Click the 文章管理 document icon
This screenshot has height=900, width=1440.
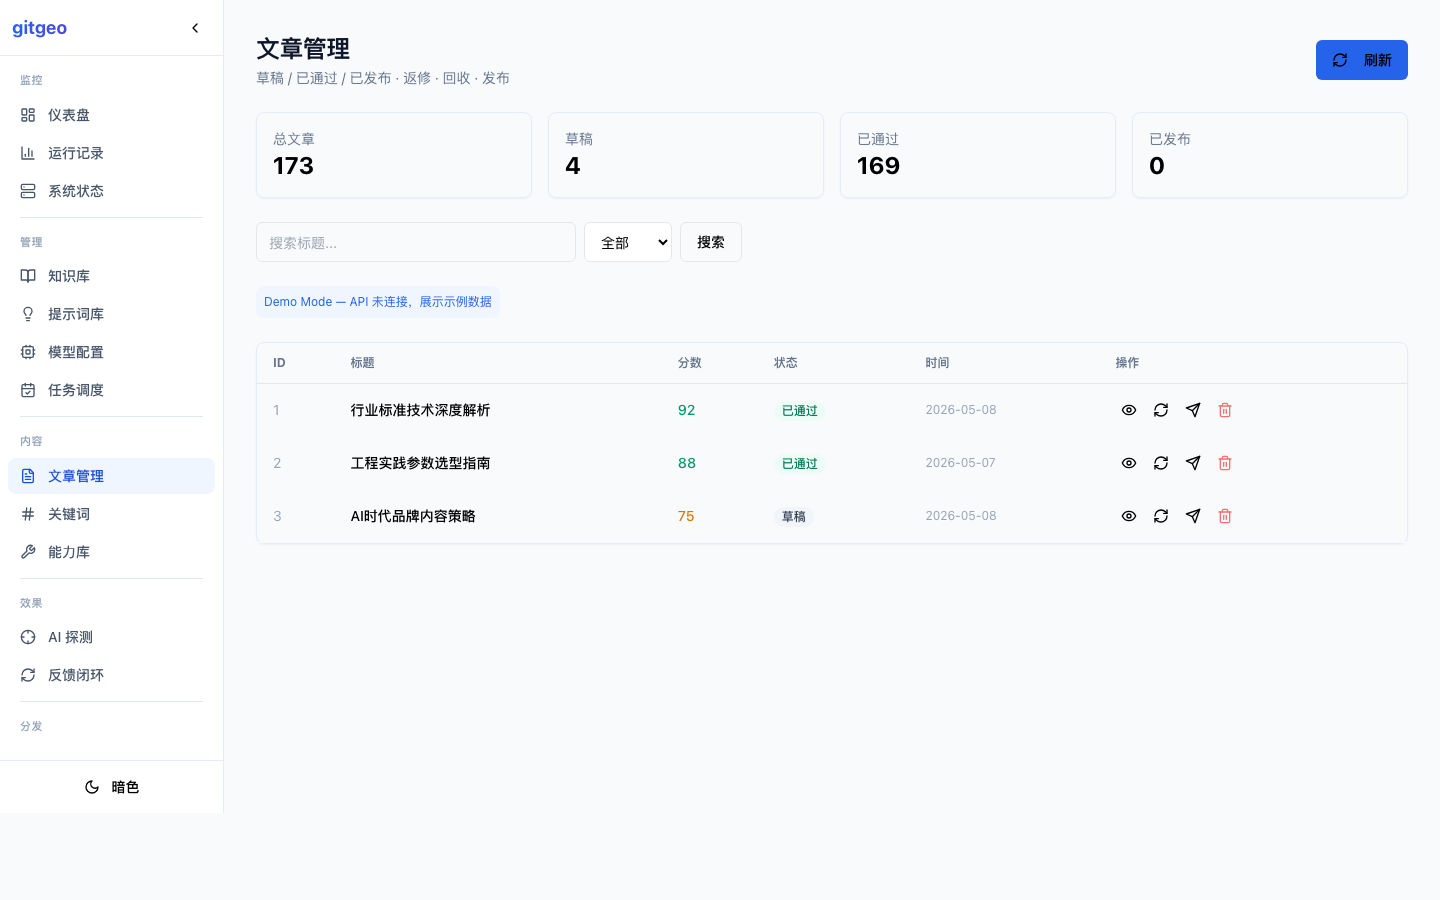point(28,476)
